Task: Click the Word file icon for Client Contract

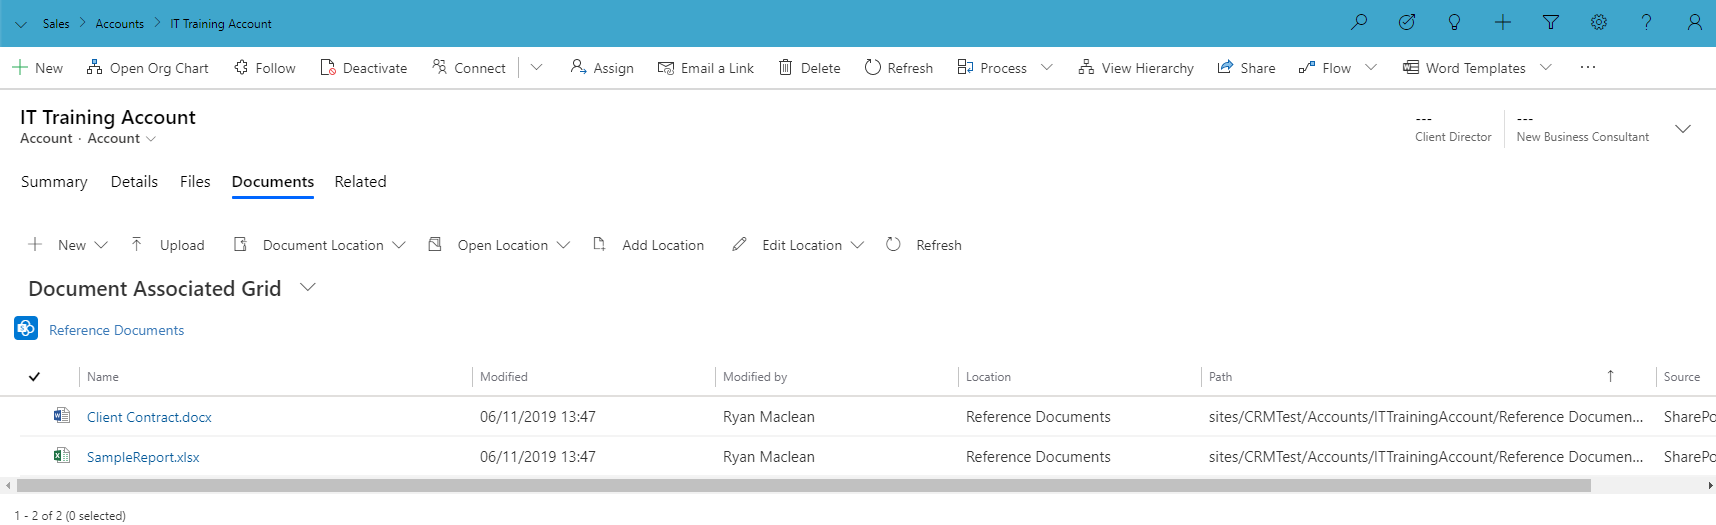Action: coord(62,415)
